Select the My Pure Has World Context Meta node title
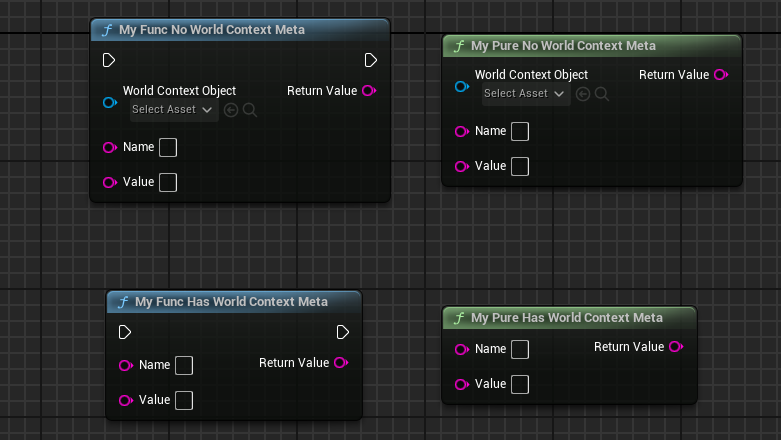This screenshot has height=440, width=781. click(566, 318)
